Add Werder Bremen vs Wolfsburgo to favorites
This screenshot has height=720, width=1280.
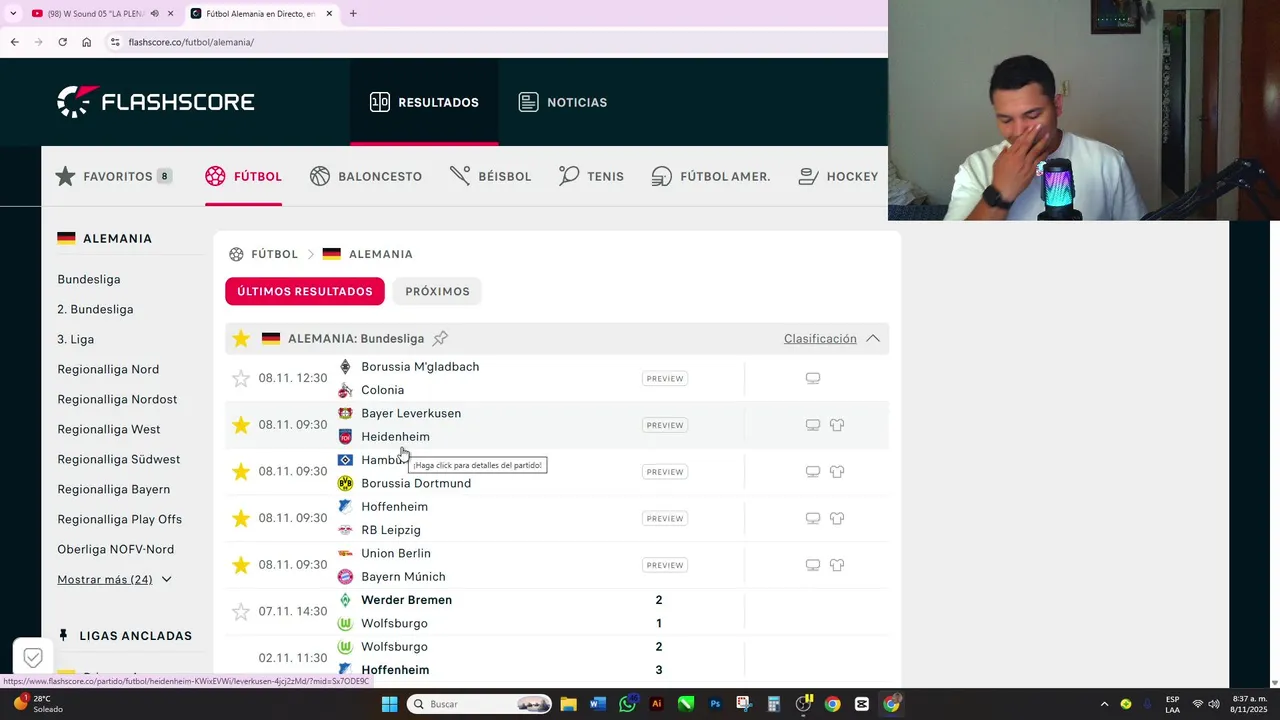tap(241, 611)
